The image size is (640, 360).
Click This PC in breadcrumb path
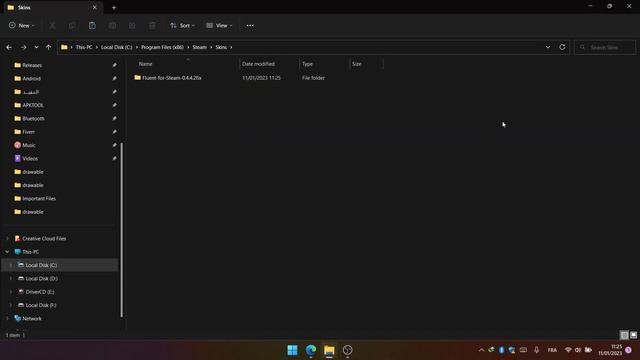(x=84, y=47)
